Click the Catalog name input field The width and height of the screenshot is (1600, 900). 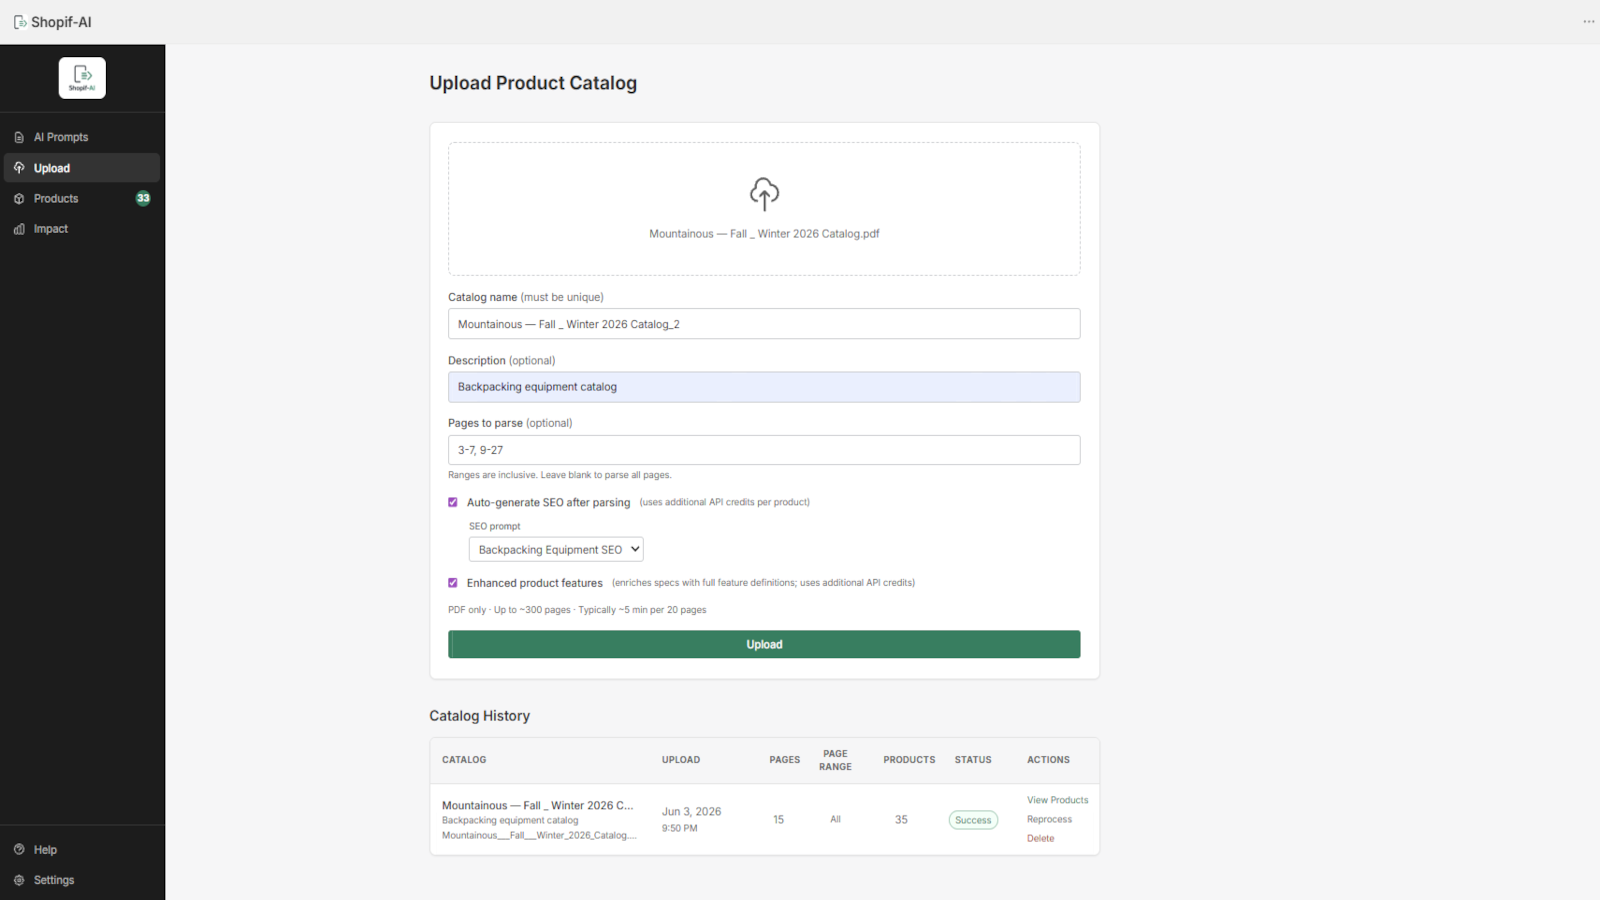[x=764, y=324]
